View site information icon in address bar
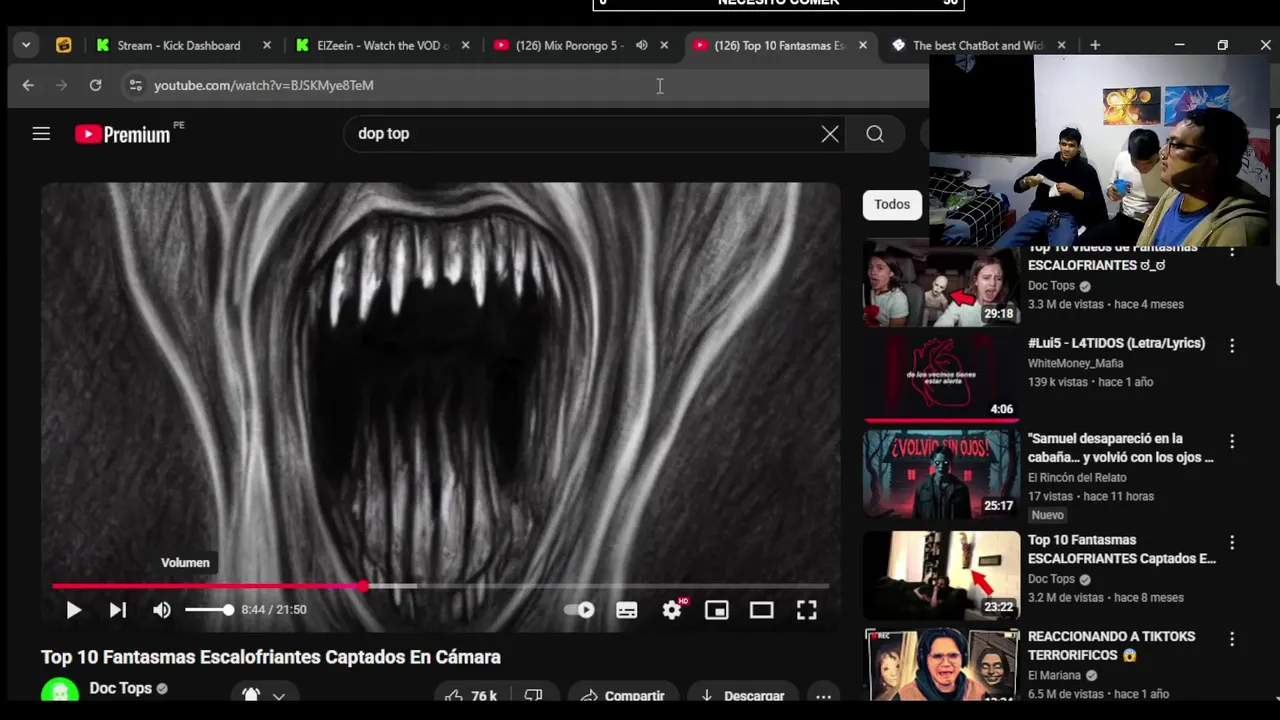 (136, 85)
